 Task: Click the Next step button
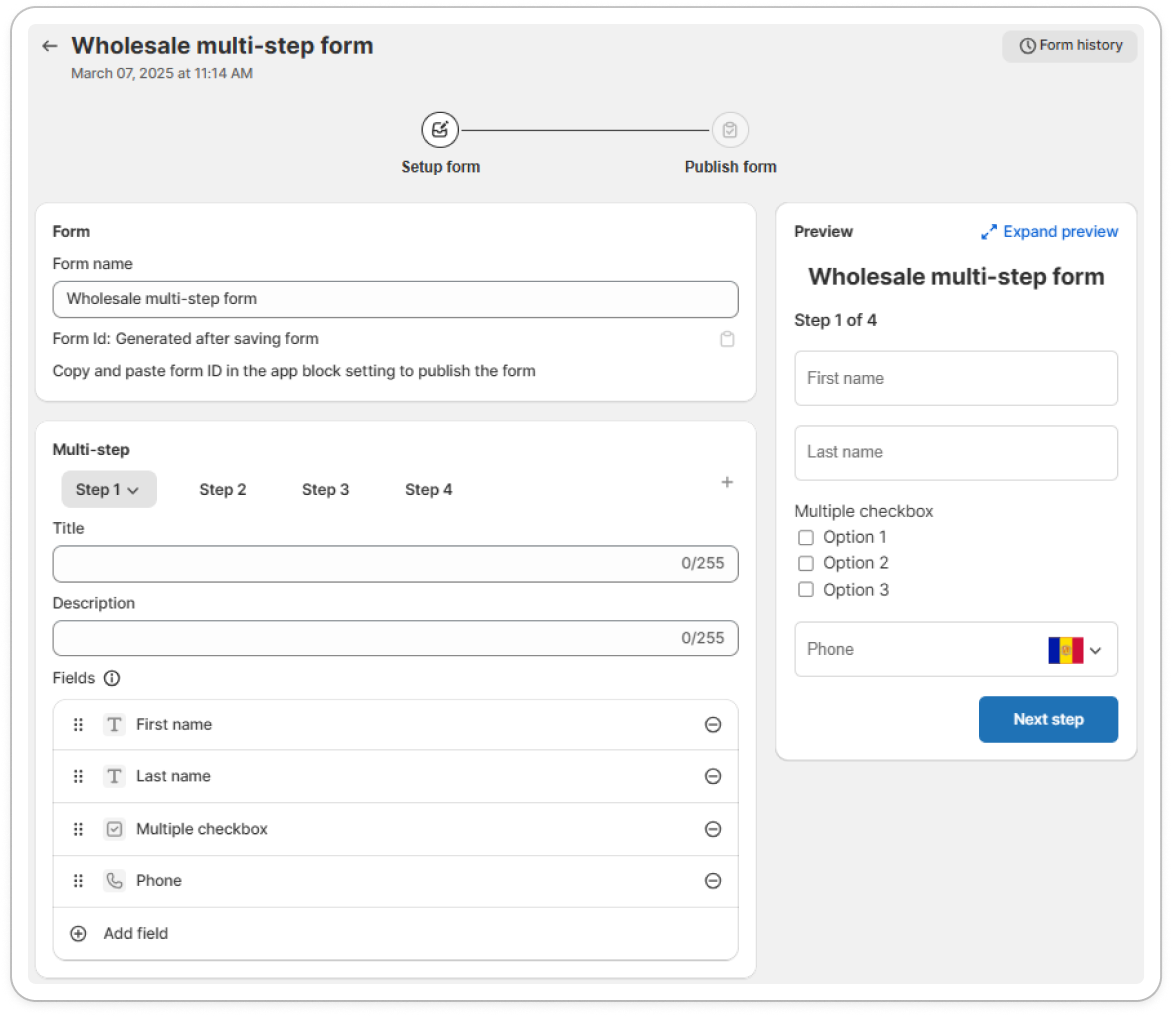click(1048, 720)
